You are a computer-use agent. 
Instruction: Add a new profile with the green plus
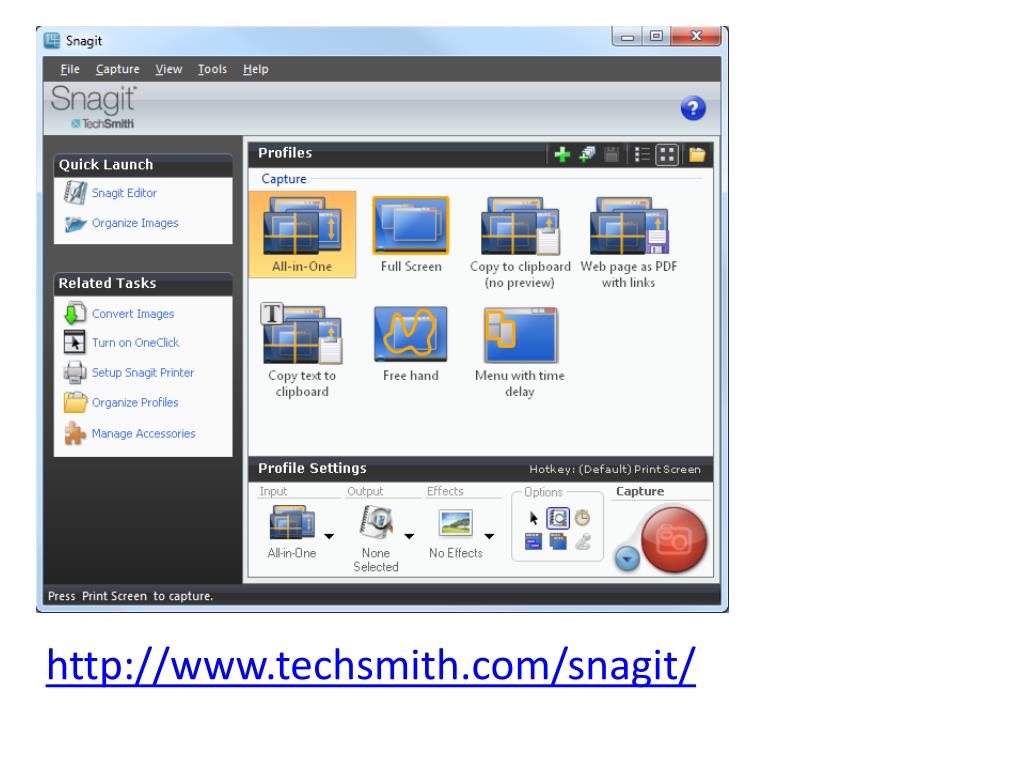[x=562, y=155]
